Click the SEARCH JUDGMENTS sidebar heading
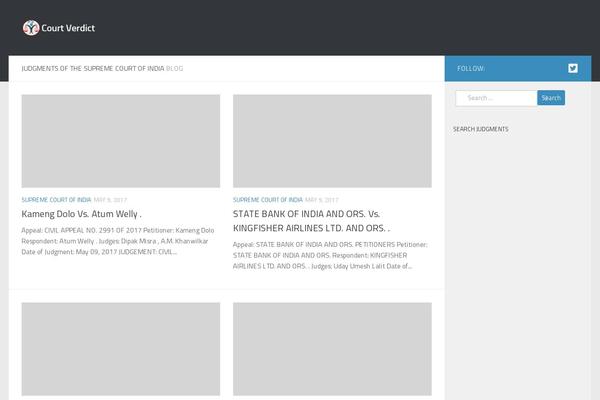Screen dimensions: 600x400 tap(481, 129)
